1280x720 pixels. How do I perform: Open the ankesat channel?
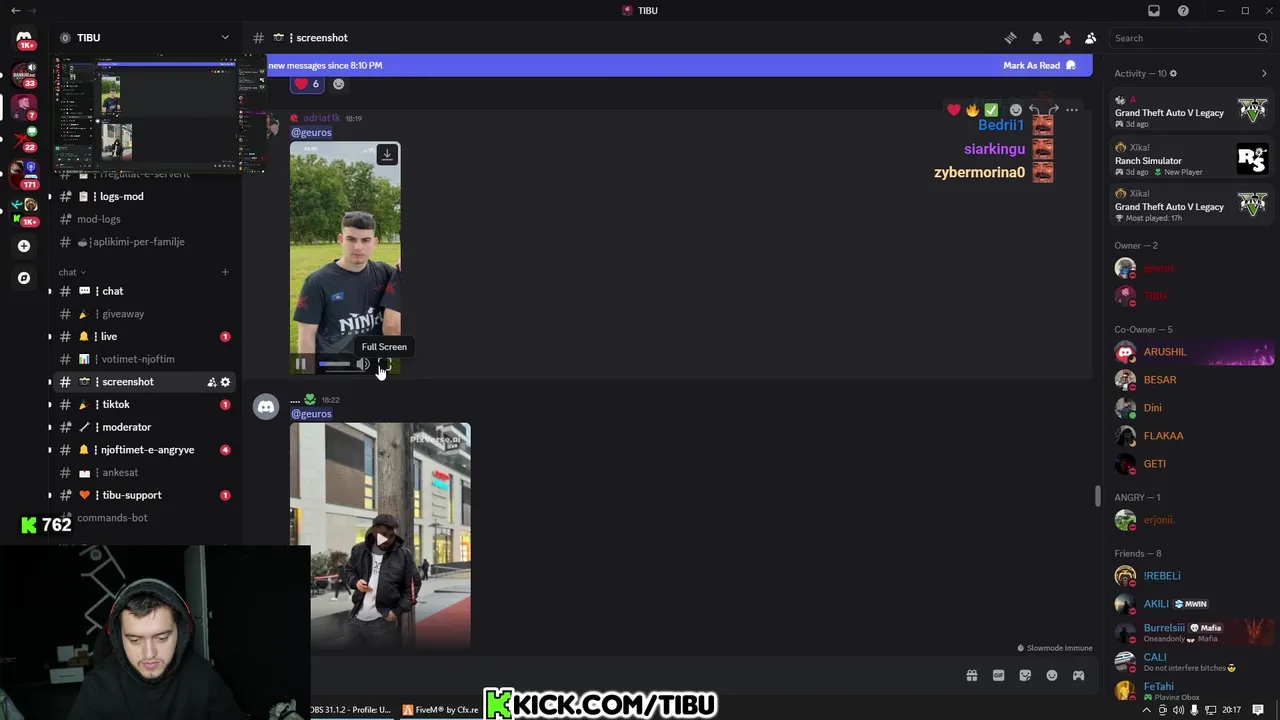(x=143, y=472)
